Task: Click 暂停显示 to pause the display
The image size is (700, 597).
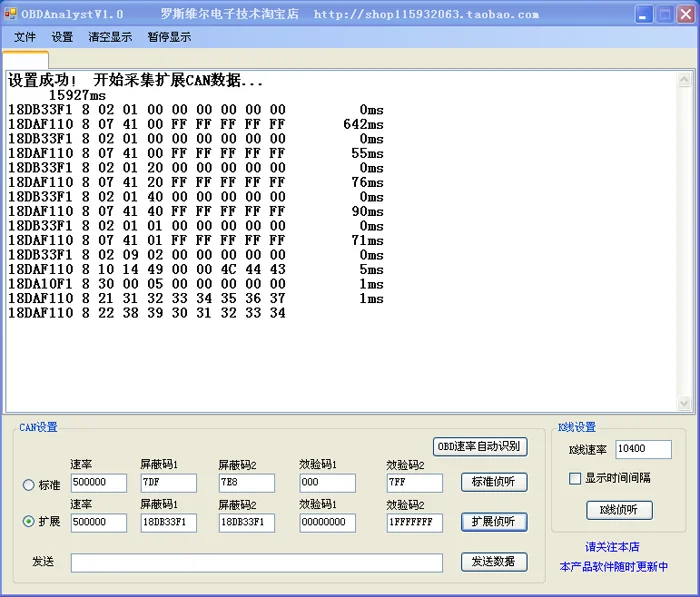Action: coord(169,37)
